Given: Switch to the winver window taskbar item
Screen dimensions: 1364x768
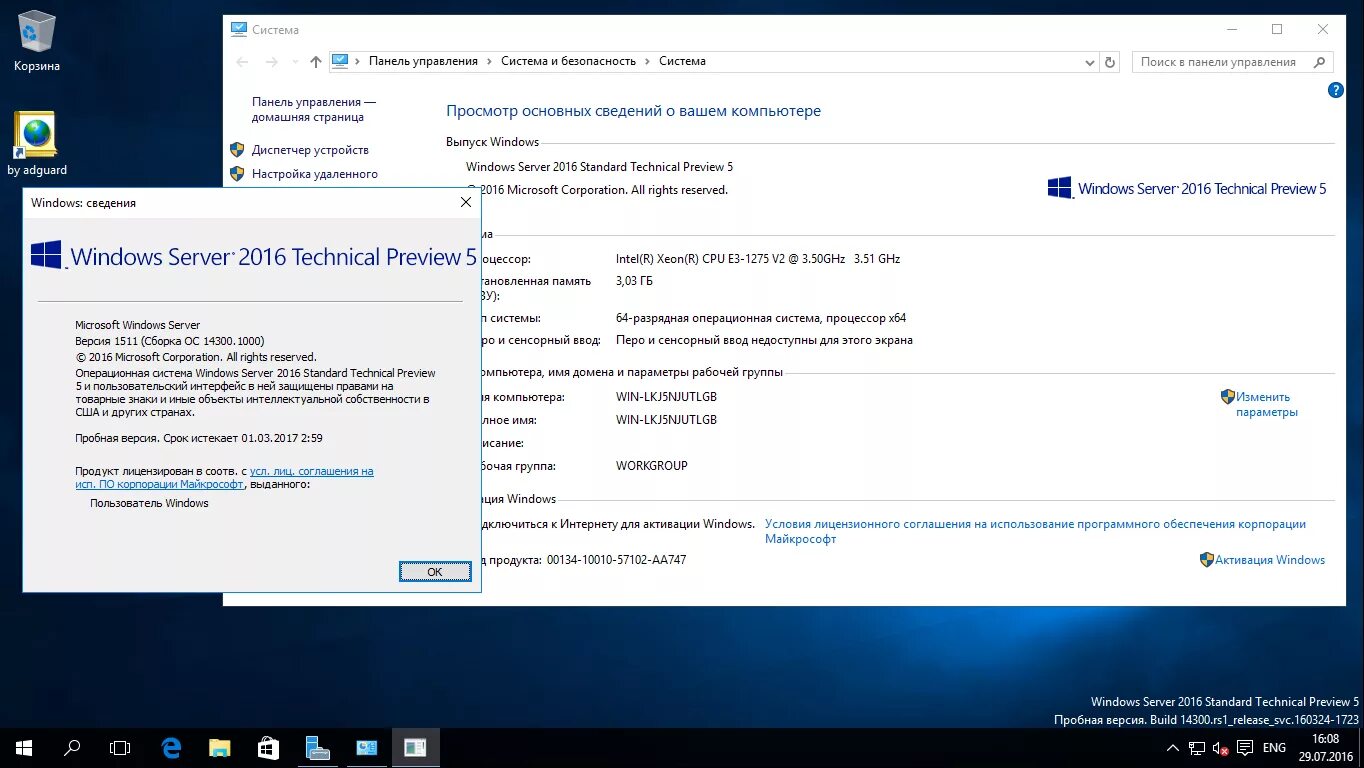Looking at the screenshot, I should coord(415,747).
